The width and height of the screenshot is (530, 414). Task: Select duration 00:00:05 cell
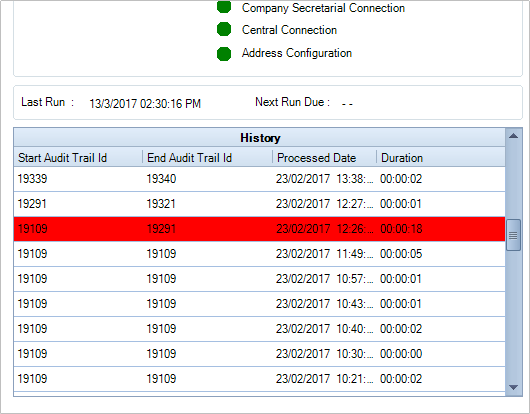tap(401, 254)
